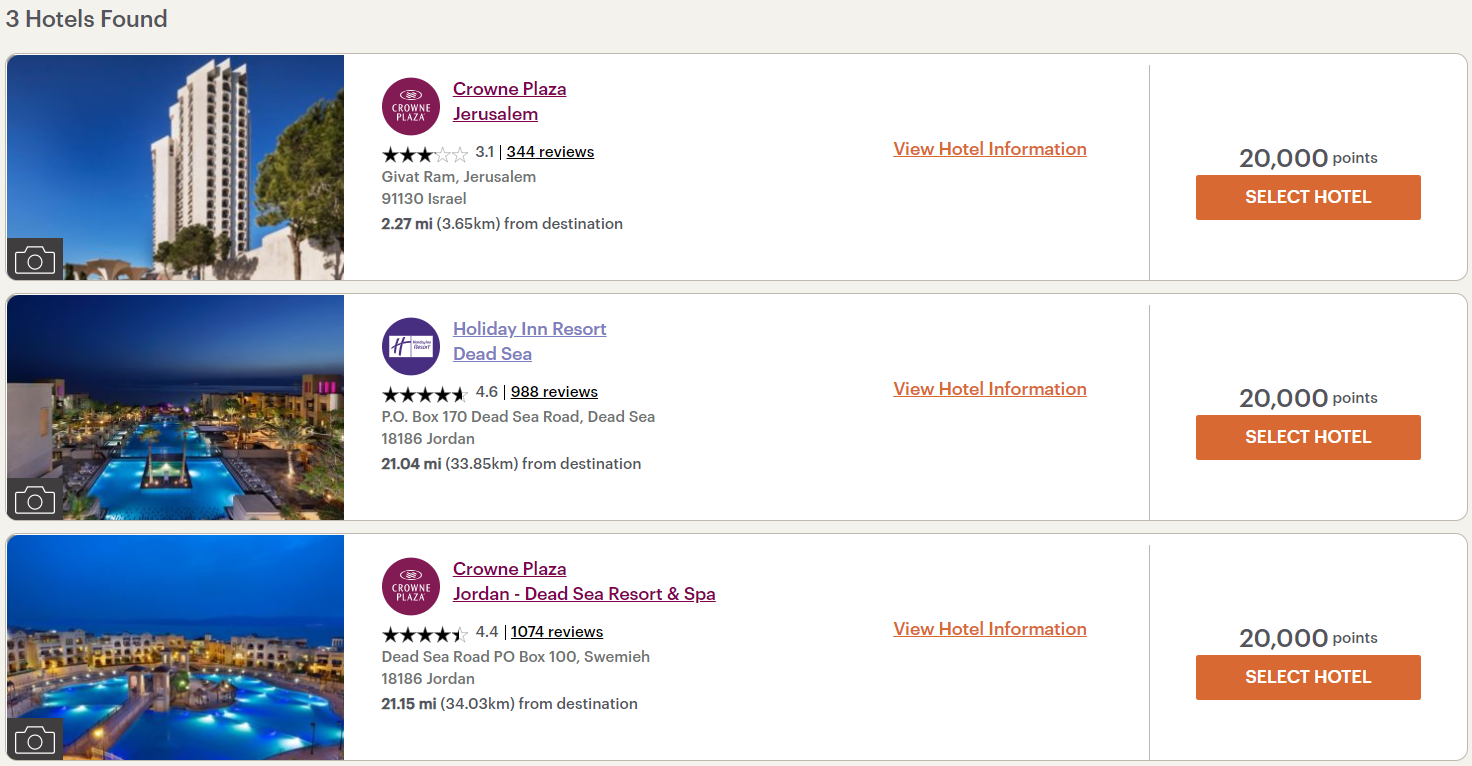This screenshot has height=766, width=1472.
Task: Click the 4.4 star rating icons
Action: pos(425,633)
